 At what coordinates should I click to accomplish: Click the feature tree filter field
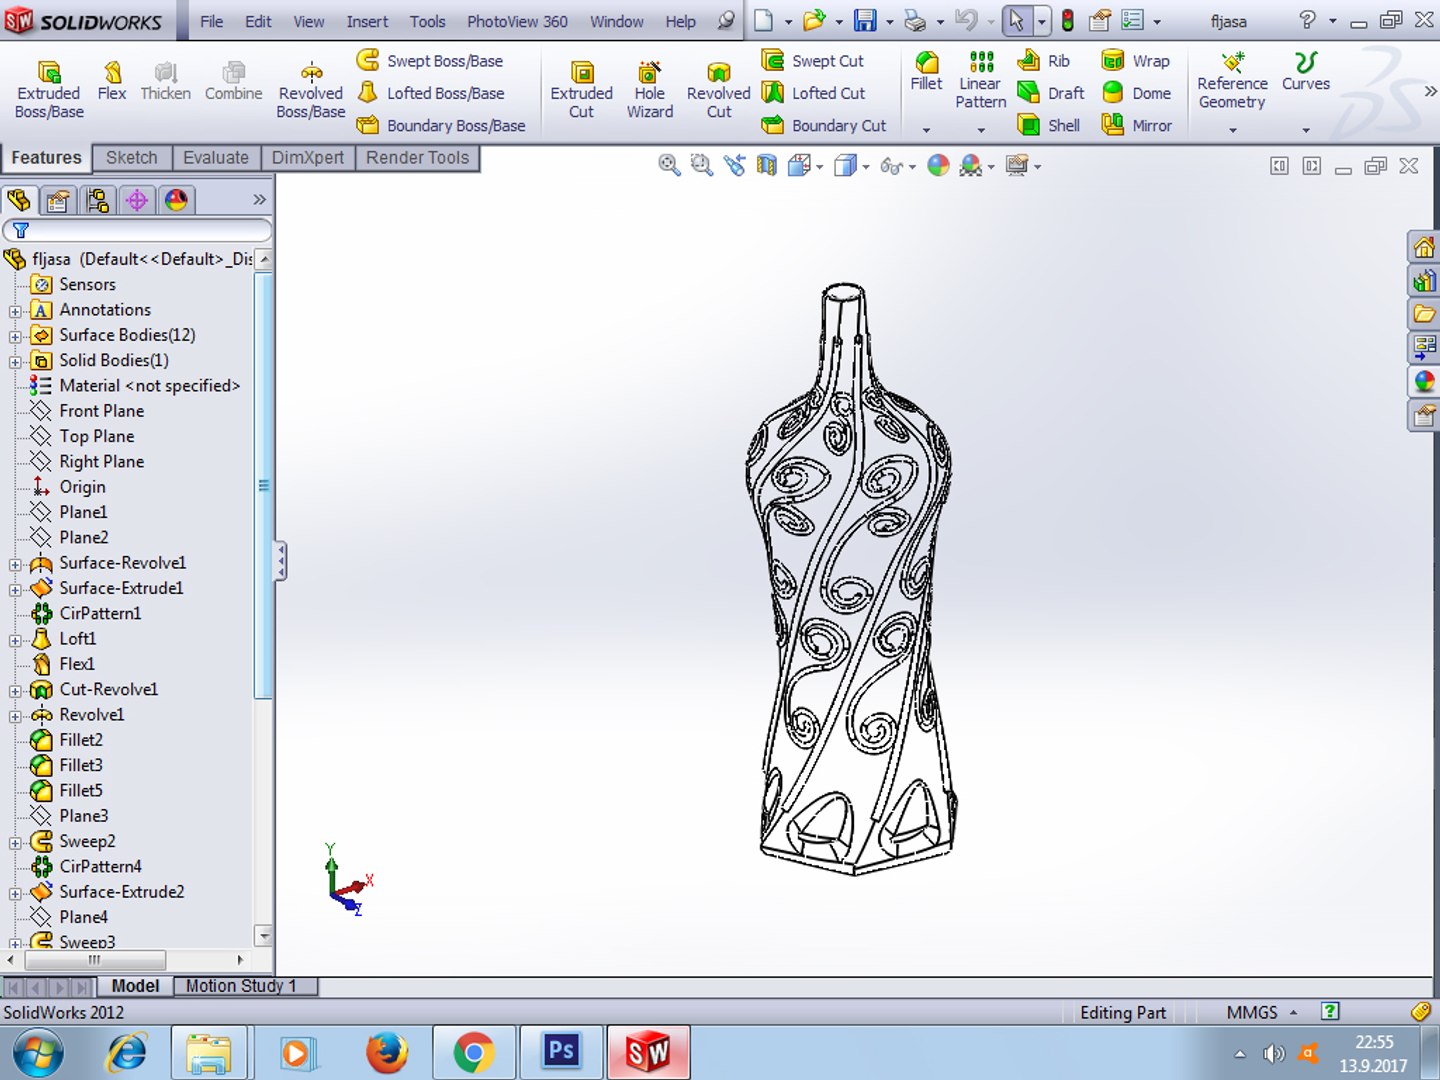pyautogui.click(x=138, y=230)
